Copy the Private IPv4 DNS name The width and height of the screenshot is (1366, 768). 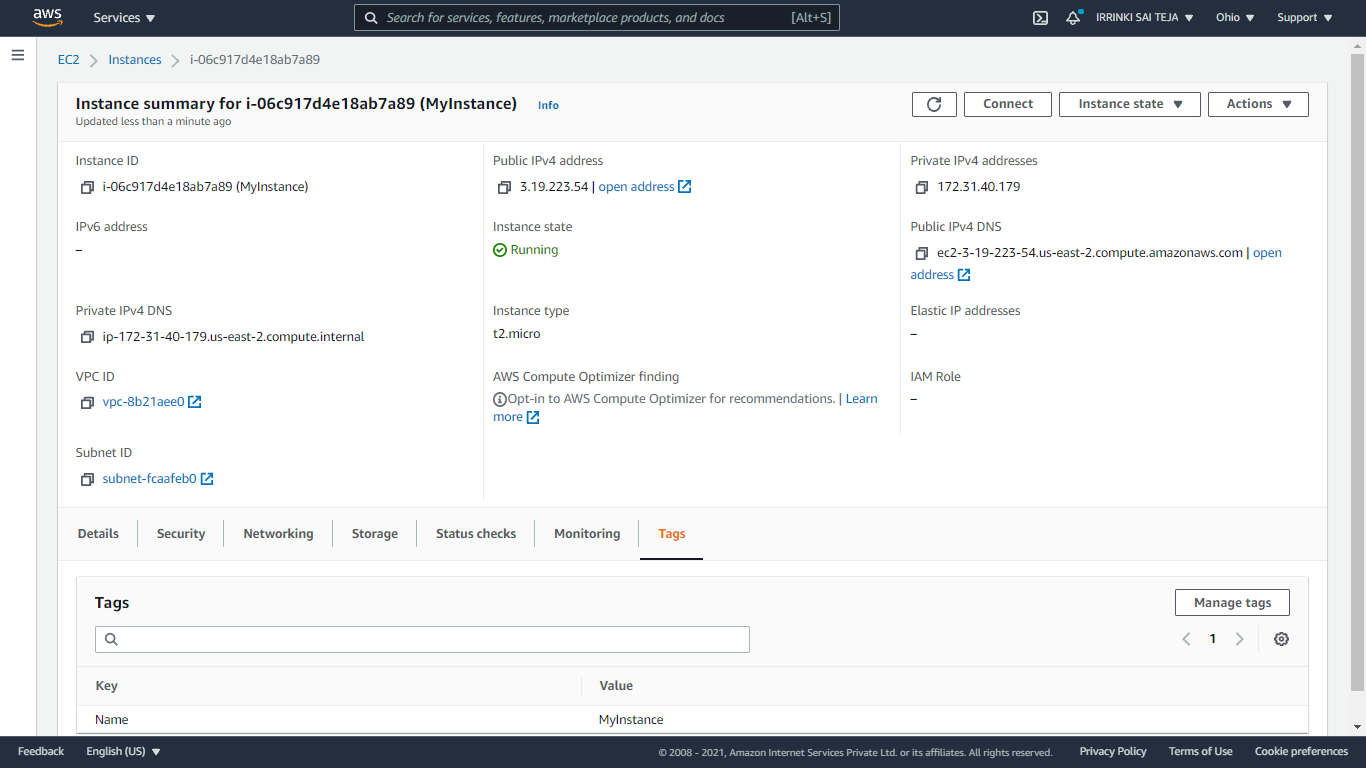pyautogui.click(x=87, y=337)
